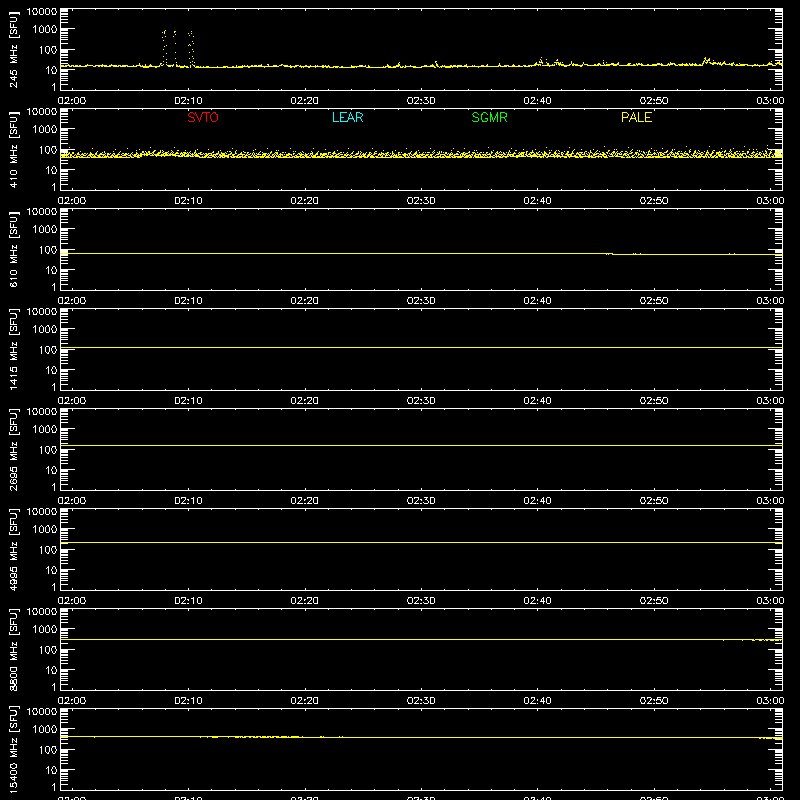Click the 4995 MHz [SFU] axis title
This screenshot has width=800, height=800.
point(13,549)
